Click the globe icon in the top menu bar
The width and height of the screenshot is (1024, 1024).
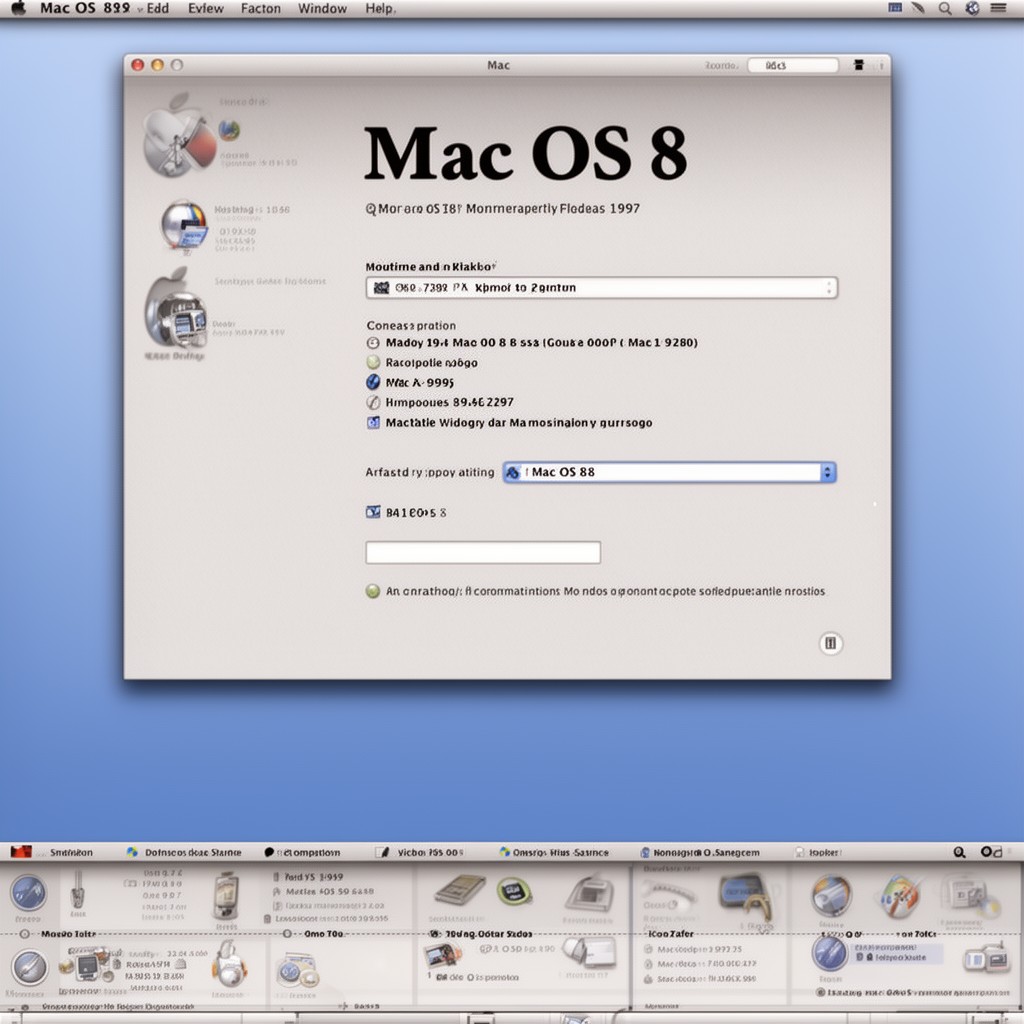(x=972, y=8)
